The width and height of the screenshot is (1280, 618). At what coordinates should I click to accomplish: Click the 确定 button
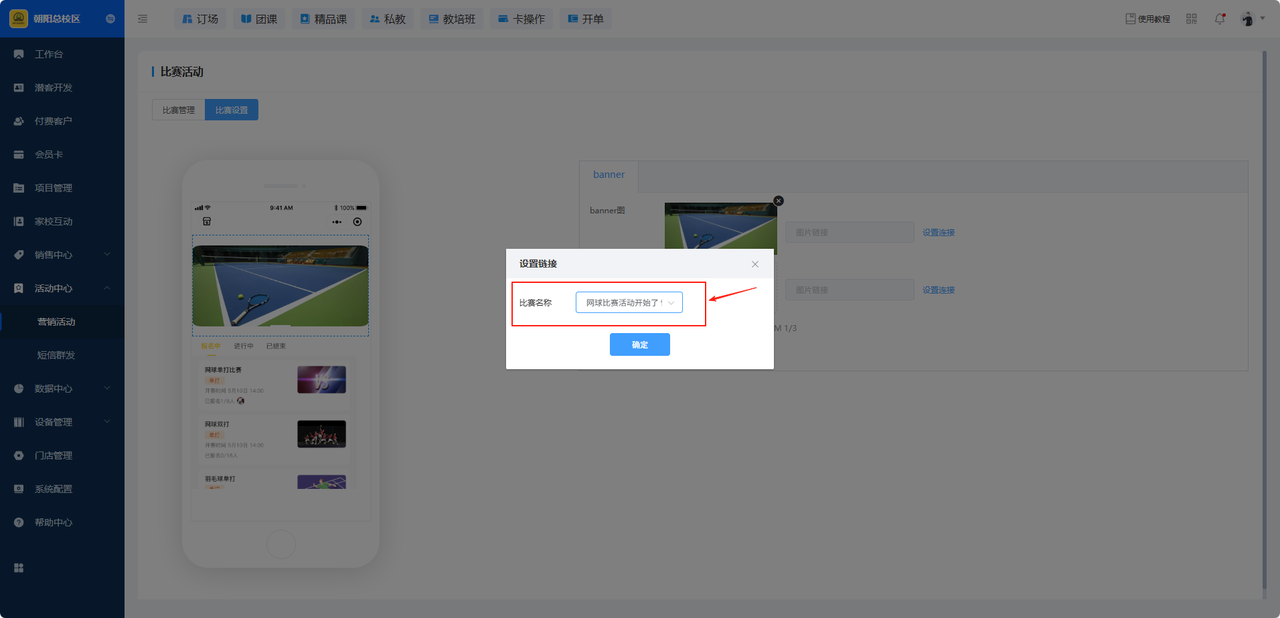coord(639,345)
